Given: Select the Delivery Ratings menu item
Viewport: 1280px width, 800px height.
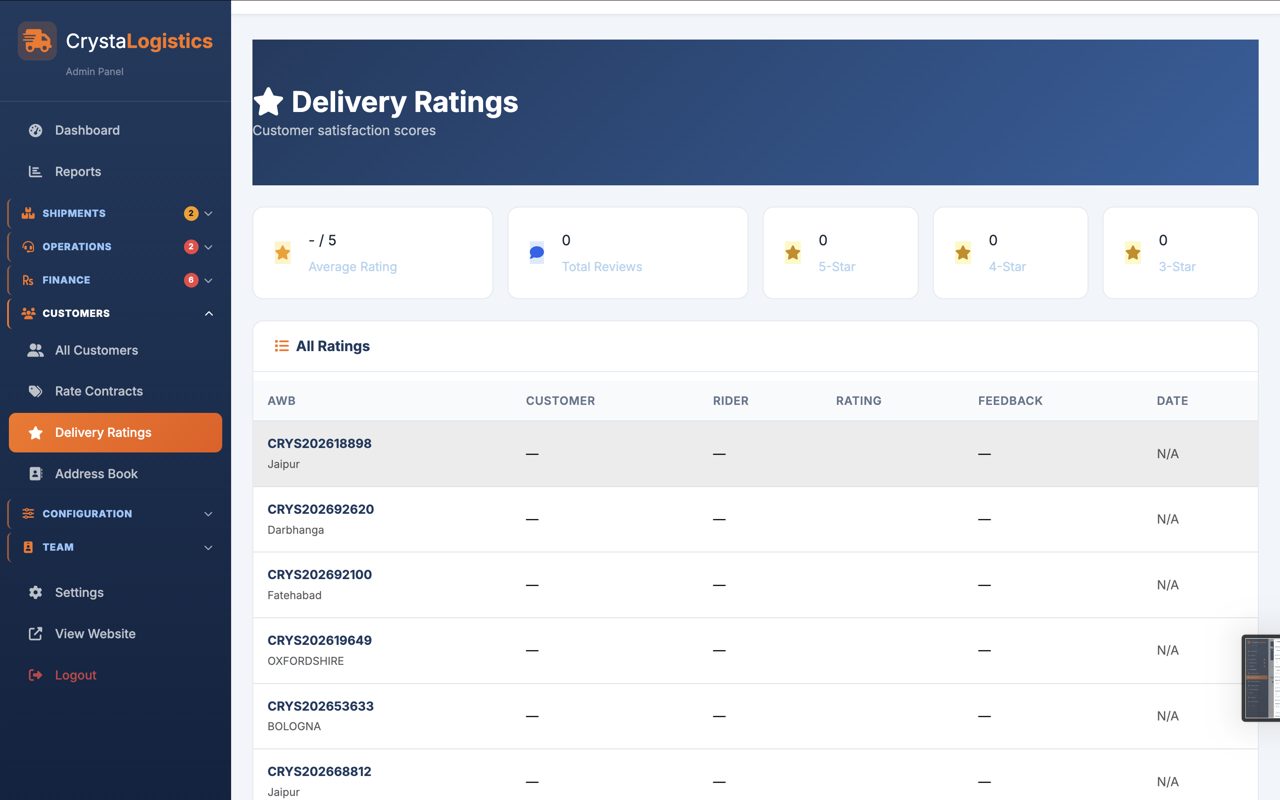Looking at the screenshot, I should [x=115, y=433].
